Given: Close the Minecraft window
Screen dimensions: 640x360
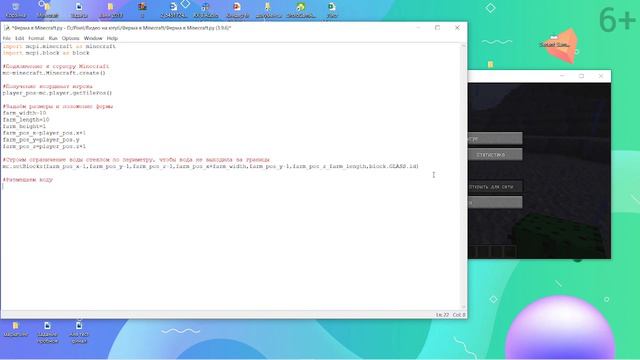Looking at the screenshot, I should [x=601, y=76].
